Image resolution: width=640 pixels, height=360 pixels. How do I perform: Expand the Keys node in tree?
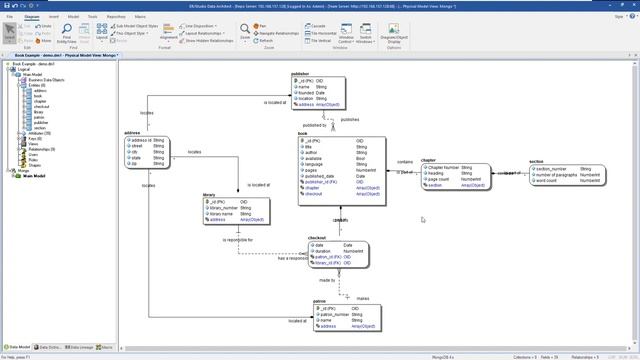(x=19, y=139)
